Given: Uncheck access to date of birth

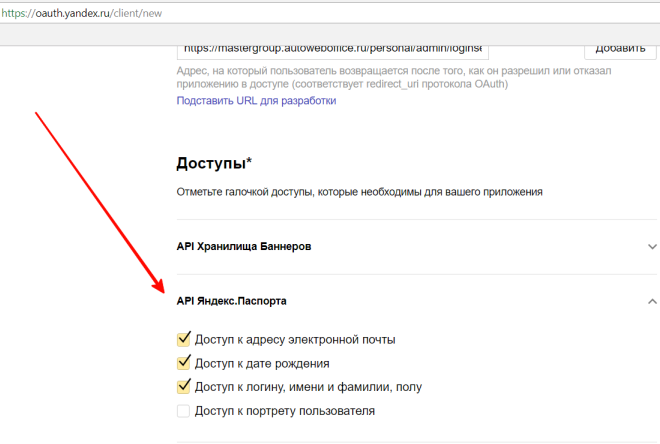Looking at the screenshot, I should click(184, 363).
